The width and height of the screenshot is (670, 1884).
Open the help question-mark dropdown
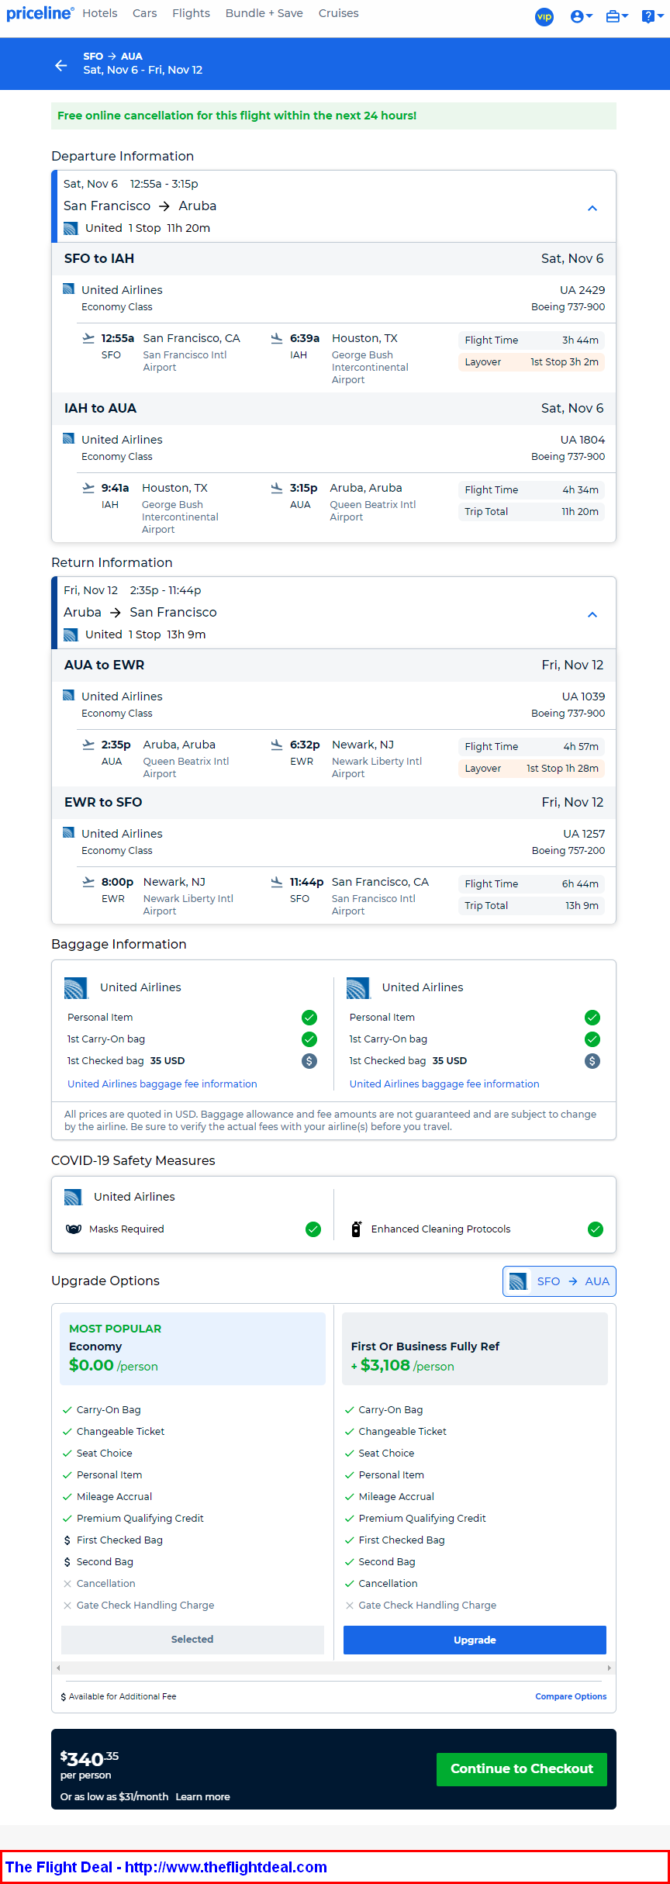(652, 16)
